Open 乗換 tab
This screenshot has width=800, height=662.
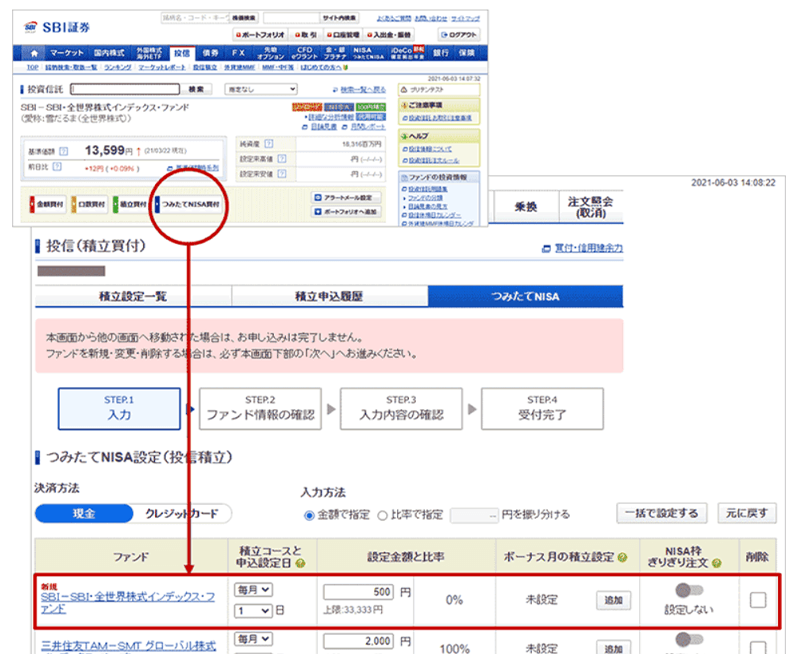click(526, 207)
